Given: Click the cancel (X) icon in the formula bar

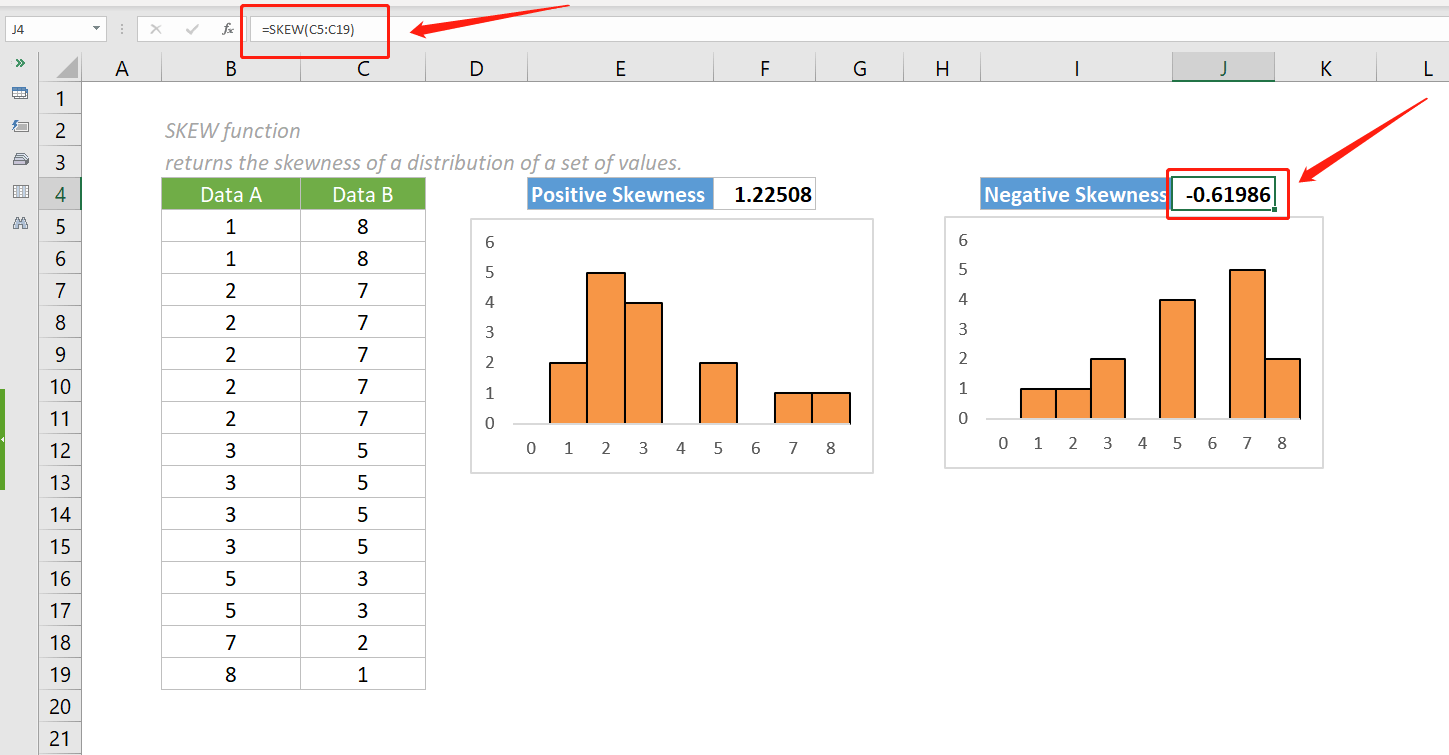Looking at the screenshot, I should pyautogui.click(x=156, y=29).
